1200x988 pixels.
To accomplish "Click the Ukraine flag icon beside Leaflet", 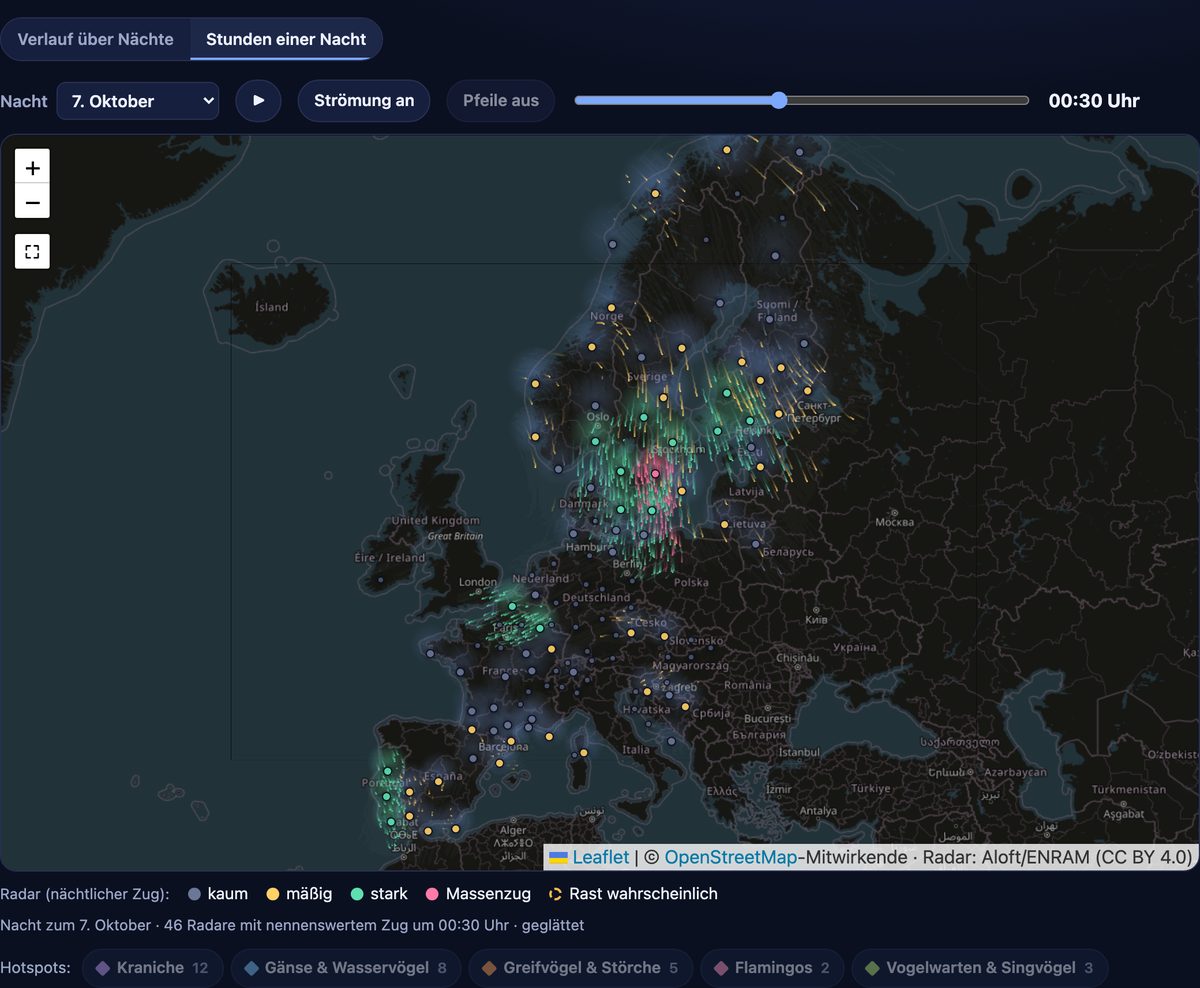I will point(560,857).
